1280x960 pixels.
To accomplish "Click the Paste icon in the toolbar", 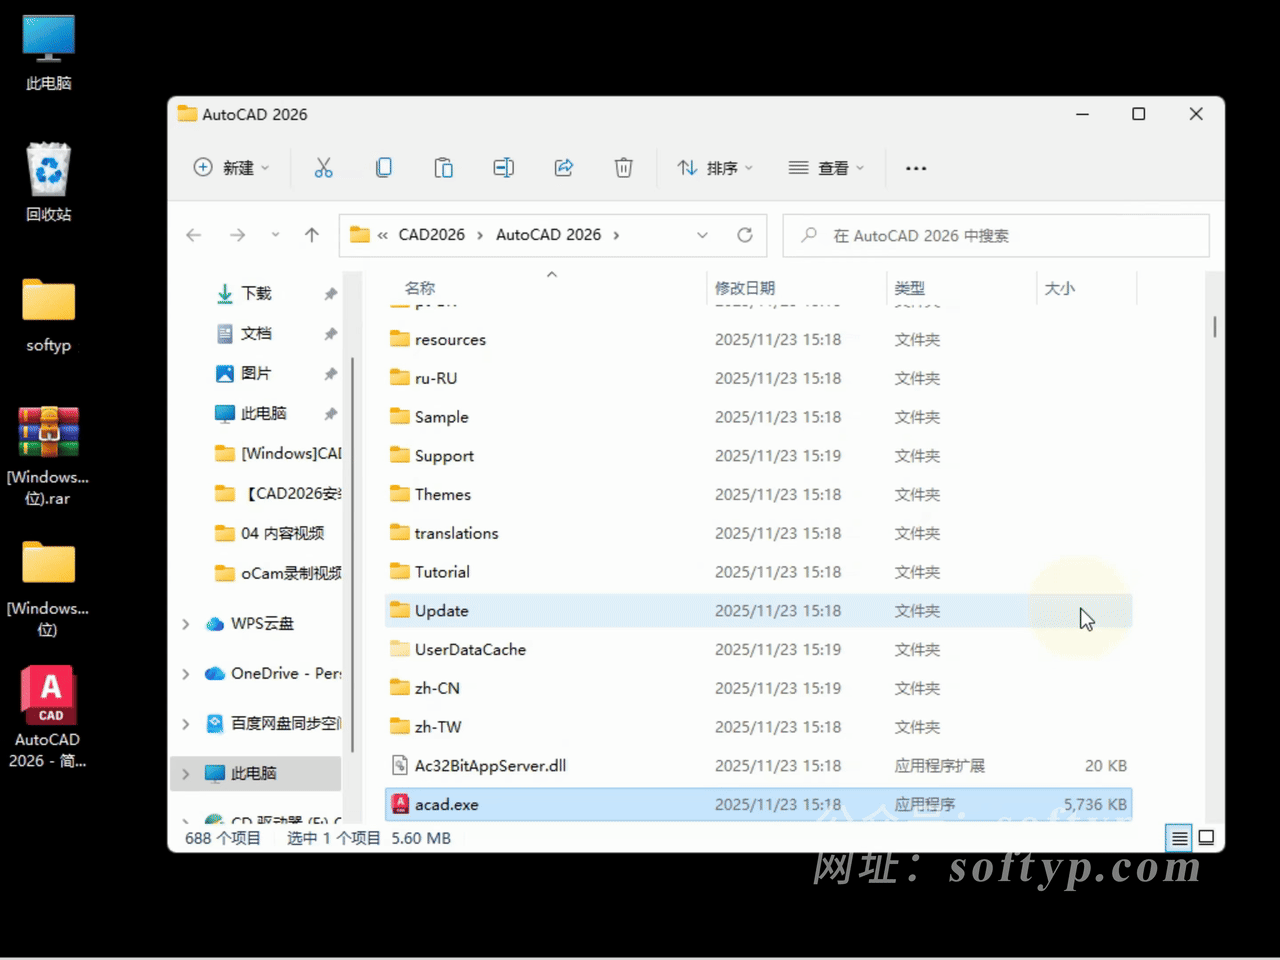I will click(443, 167).
